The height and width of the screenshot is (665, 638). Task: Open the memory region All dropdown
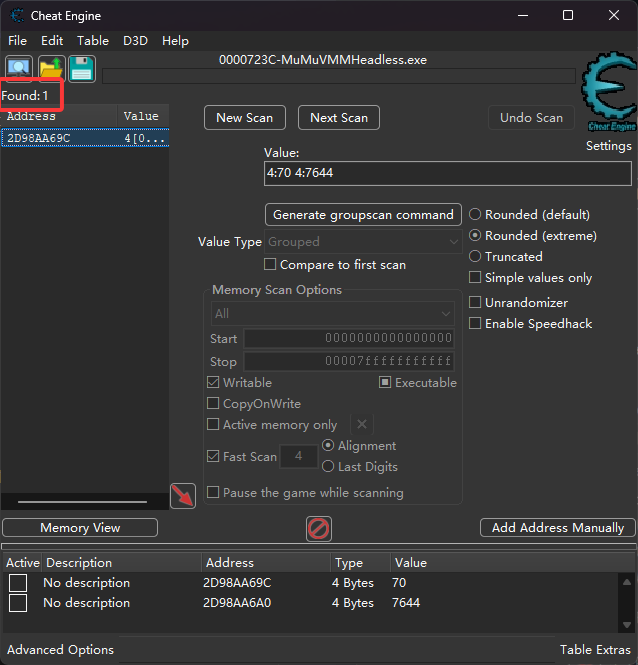pyautogui.click(x=333, y=314)
